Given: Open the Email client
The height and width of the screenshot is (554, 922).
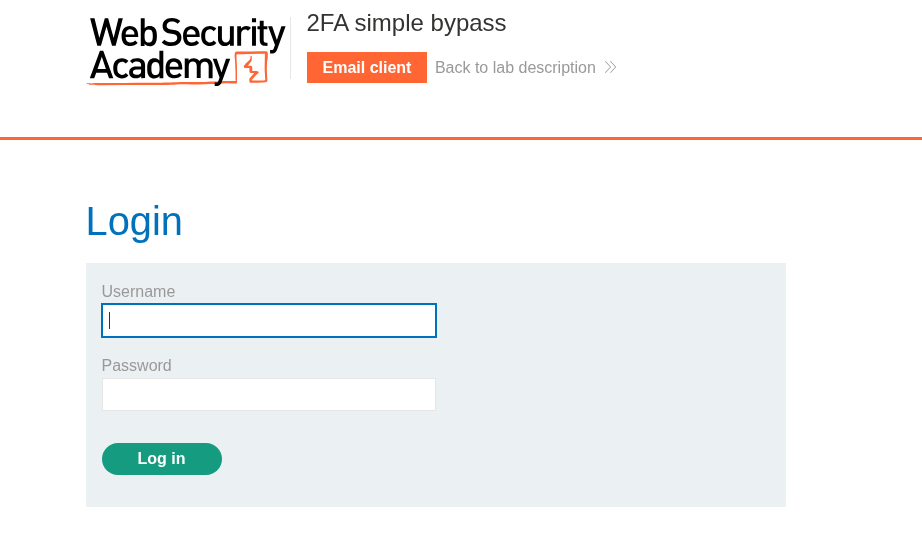Looking at the screenshot, I should [366, 67].
